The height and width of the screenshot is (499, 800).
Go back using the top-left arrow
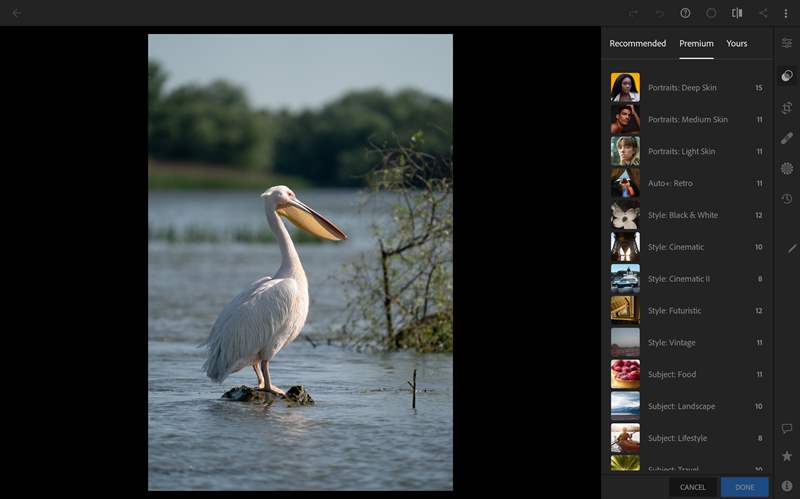coord(16,13)
